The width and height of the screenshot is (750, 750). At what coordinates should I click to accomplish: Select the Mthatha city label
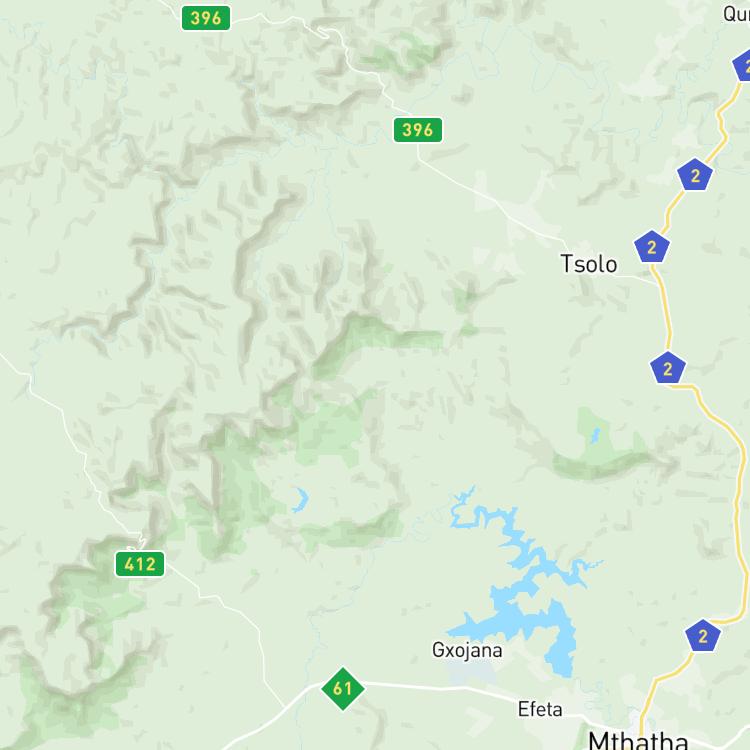(x=638, y=740)
